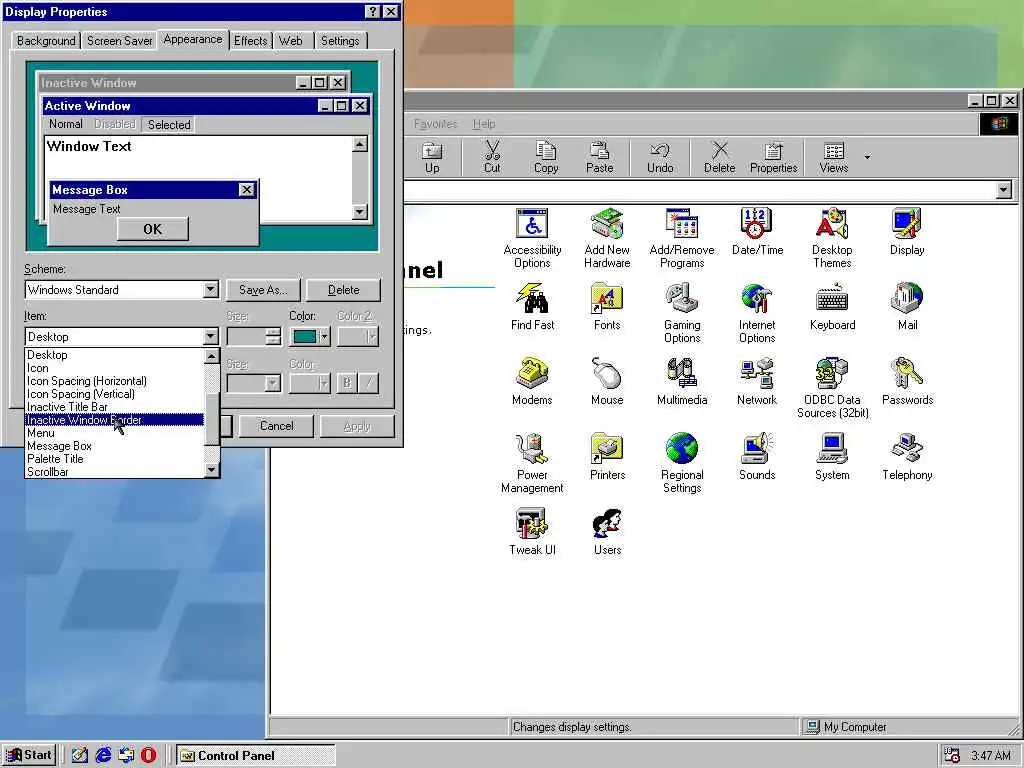
Task: Click the What's This help button
Action: click(x=372, y=12)
